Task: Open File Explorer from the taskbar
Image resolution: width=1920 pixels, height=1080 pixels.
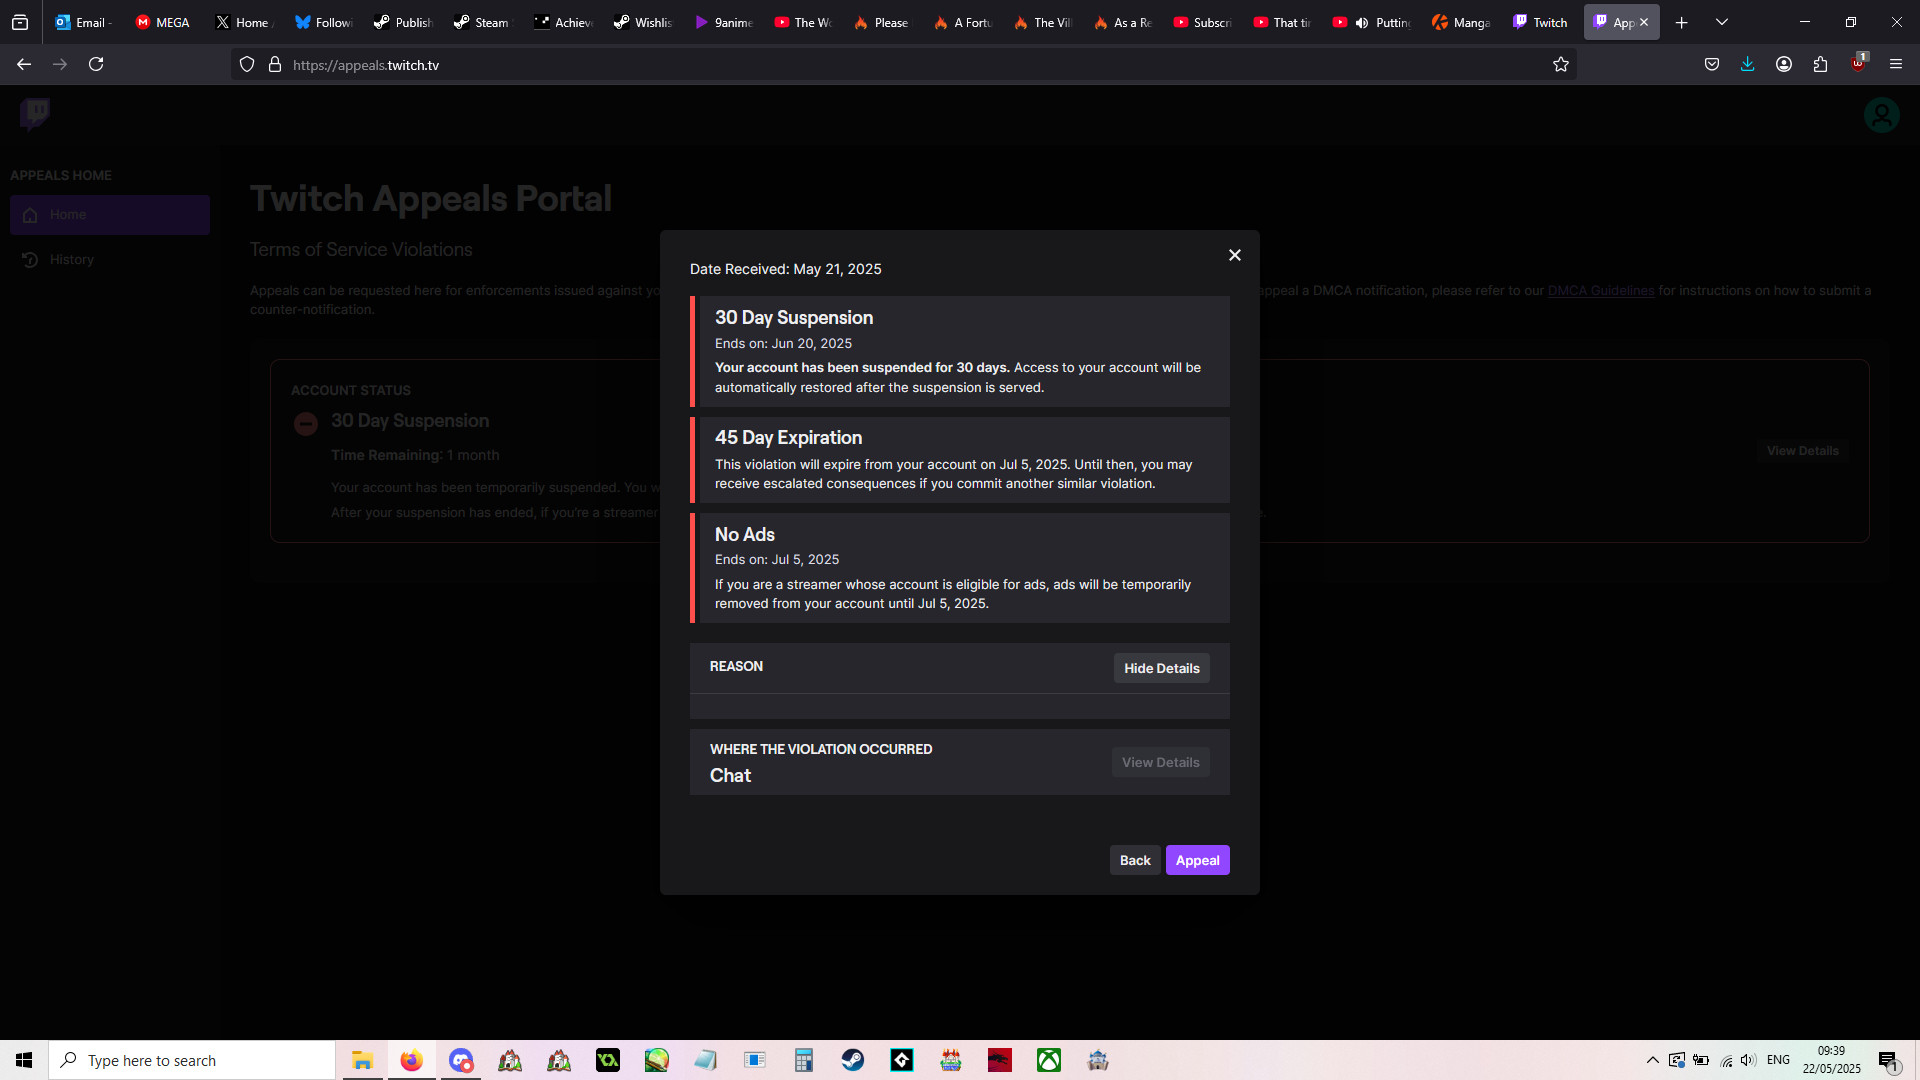Action: coord(362,1060)
